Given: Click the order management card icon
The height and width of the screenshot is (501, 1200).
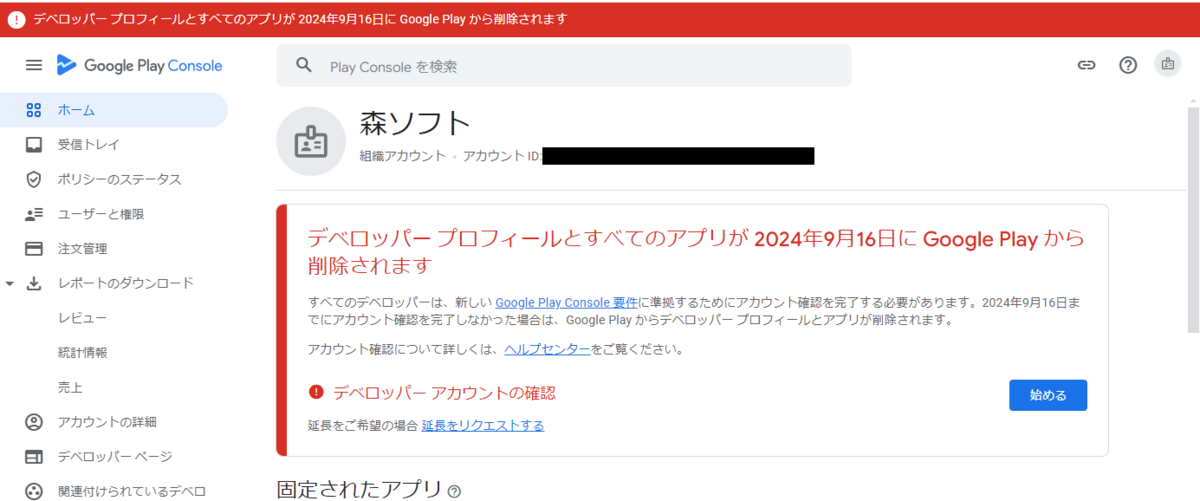Looking at the screenshot, I should pos(33,248).
